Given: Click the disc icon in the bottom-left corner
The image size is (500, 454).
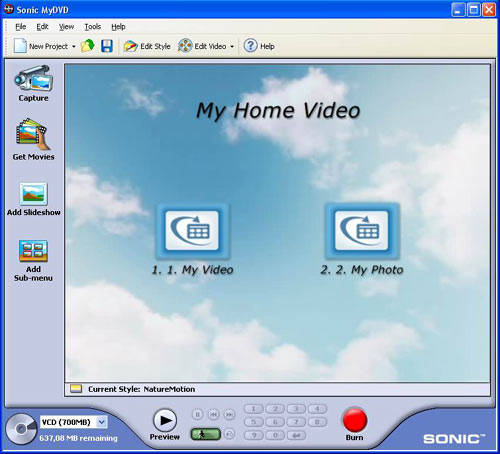Looking at the screenshot, I should click(21, 429).
